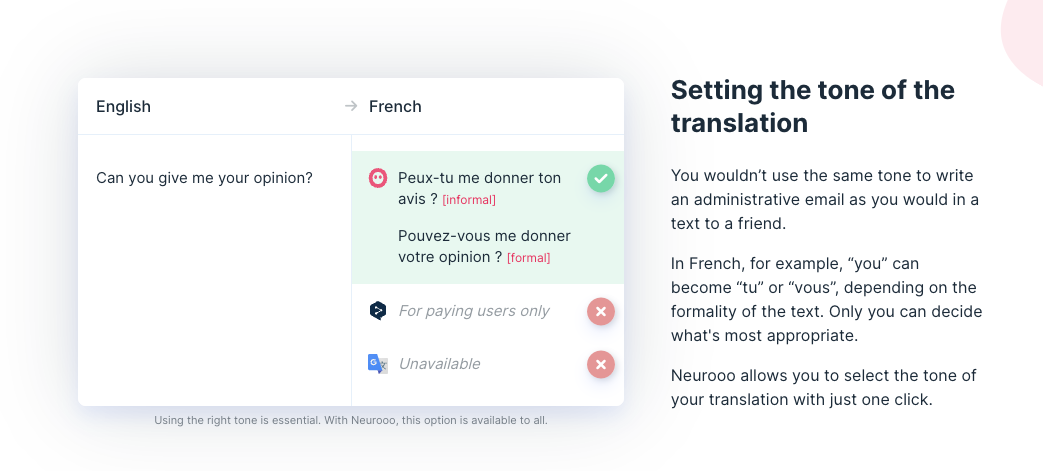Click the green checkmark icon

[x=600, y=179]
